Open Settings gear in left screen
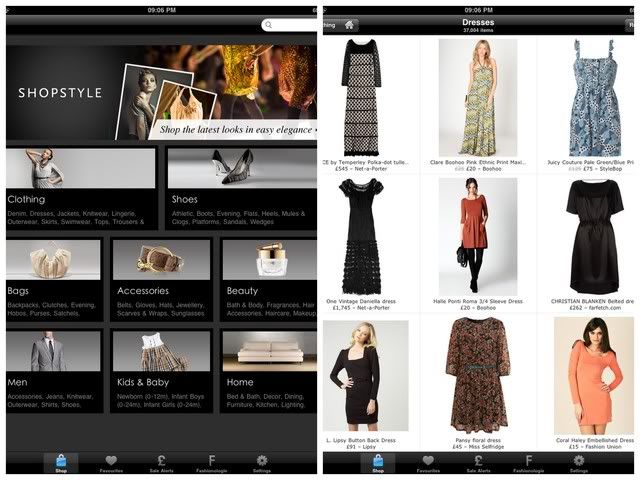 [262, 463]
